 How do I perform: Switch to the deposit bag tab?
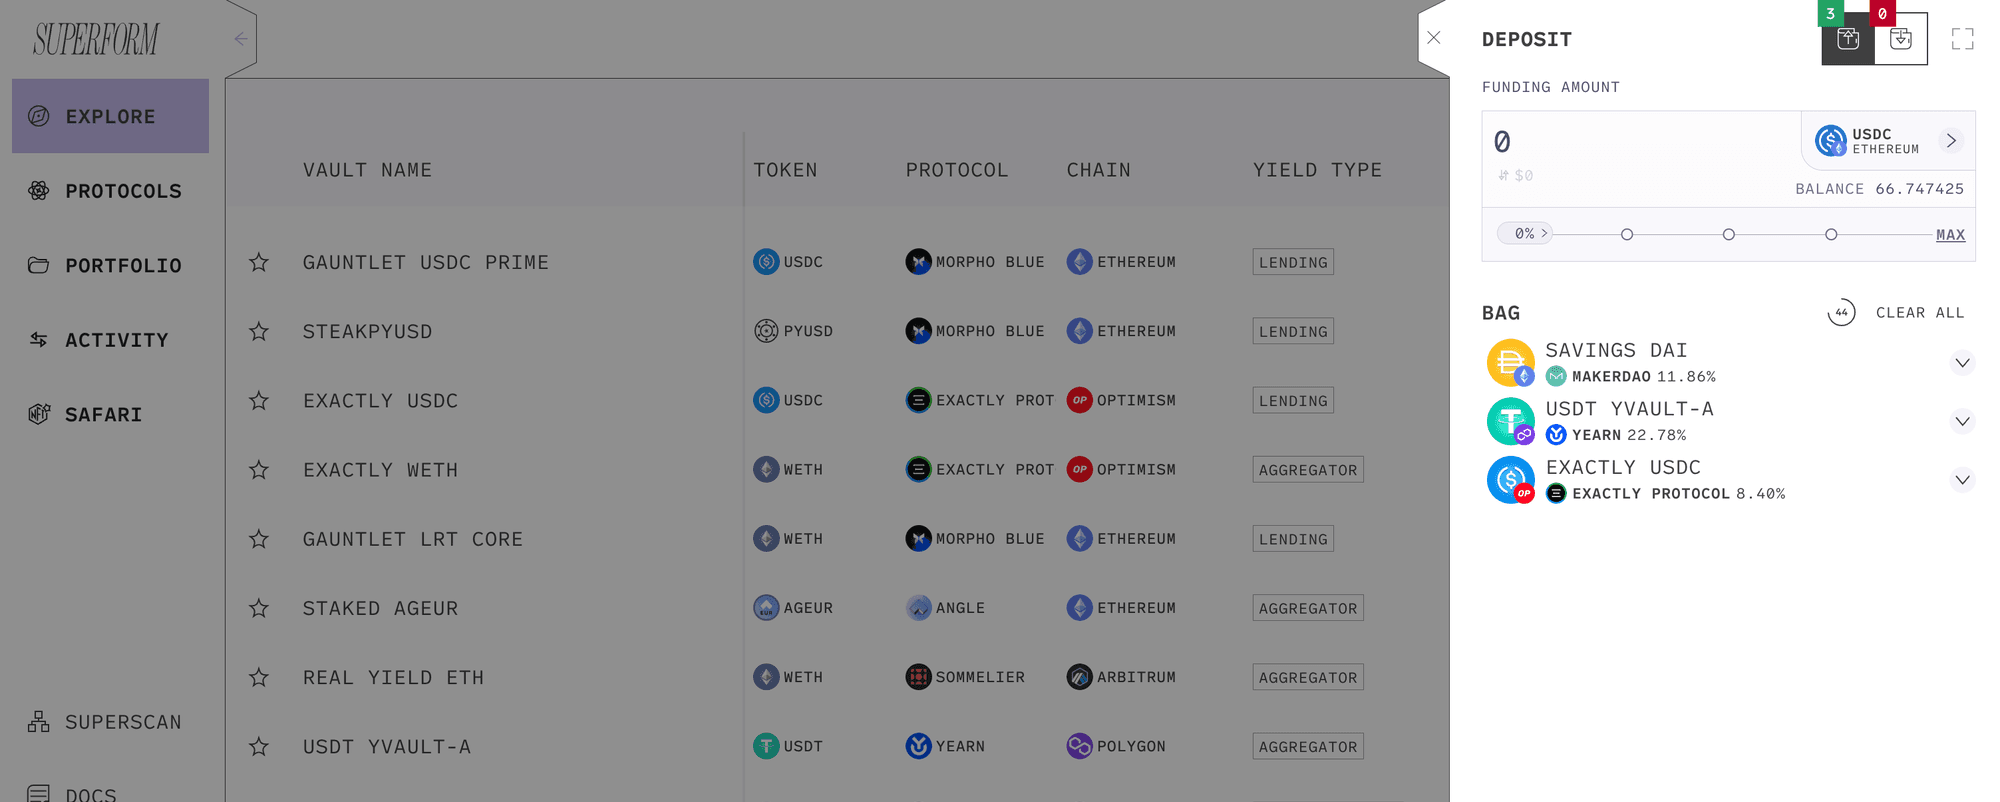[x=1848, y=39]
